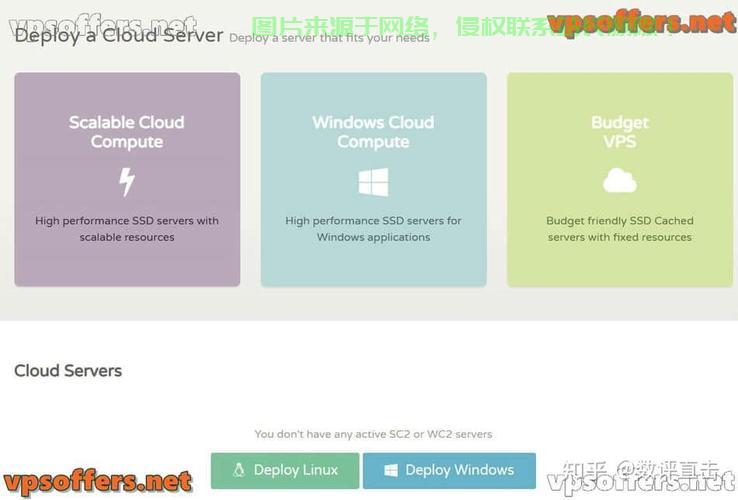Screen dimensions: 738x500
Task: Click the scalable resources SSD servers description
Action: (127, 229)
